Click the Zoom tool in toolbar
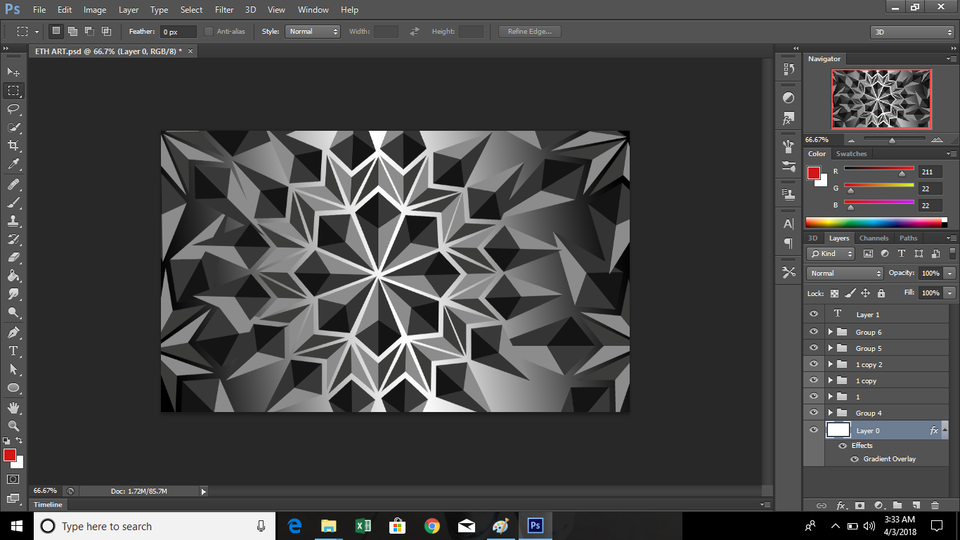 click(14, 426)
